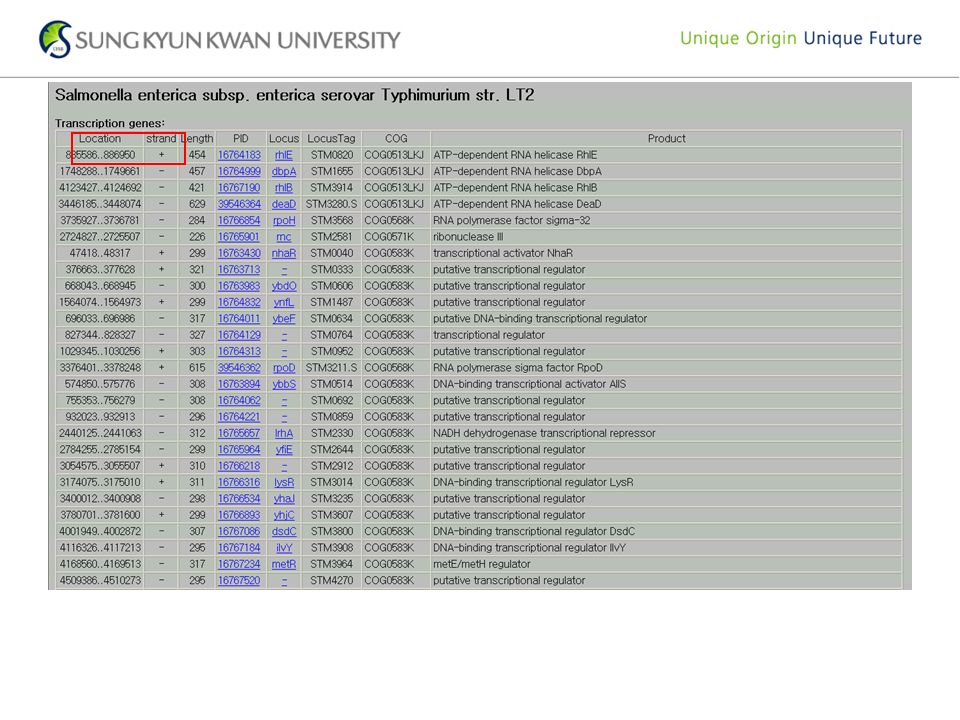
Task: Select the 'ribonuclease III' product text
Action: pos(468,237)
